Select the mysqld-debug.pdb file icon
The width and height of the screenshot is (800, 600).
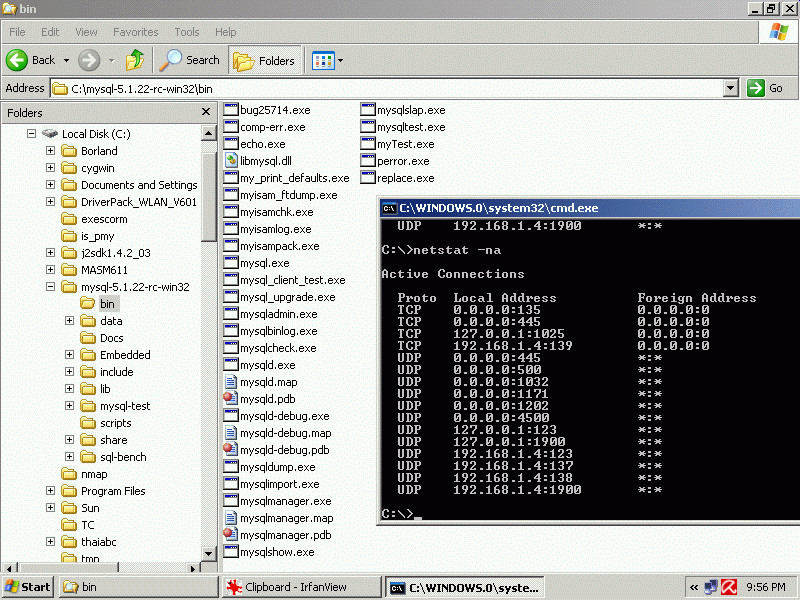pyautogui.click(x=231, y=449)
